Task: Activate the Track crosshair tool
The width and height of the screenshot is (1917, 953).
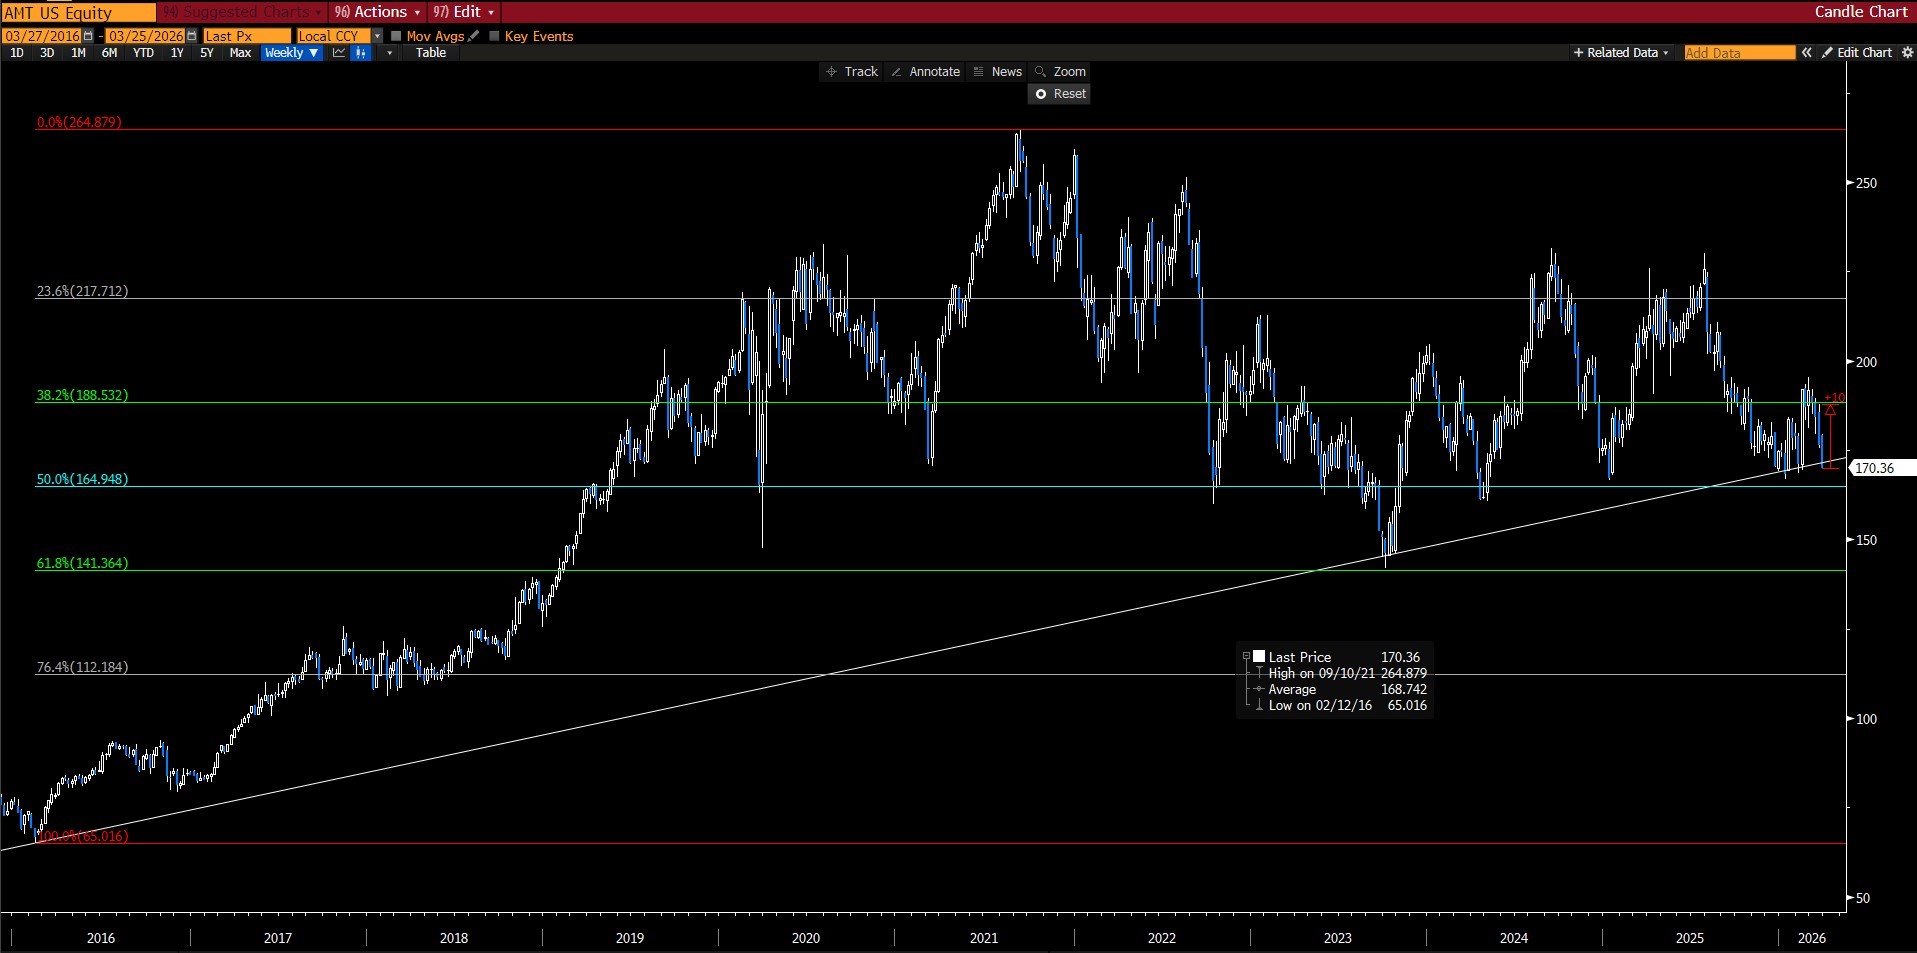Action: [x=851, y=72]
